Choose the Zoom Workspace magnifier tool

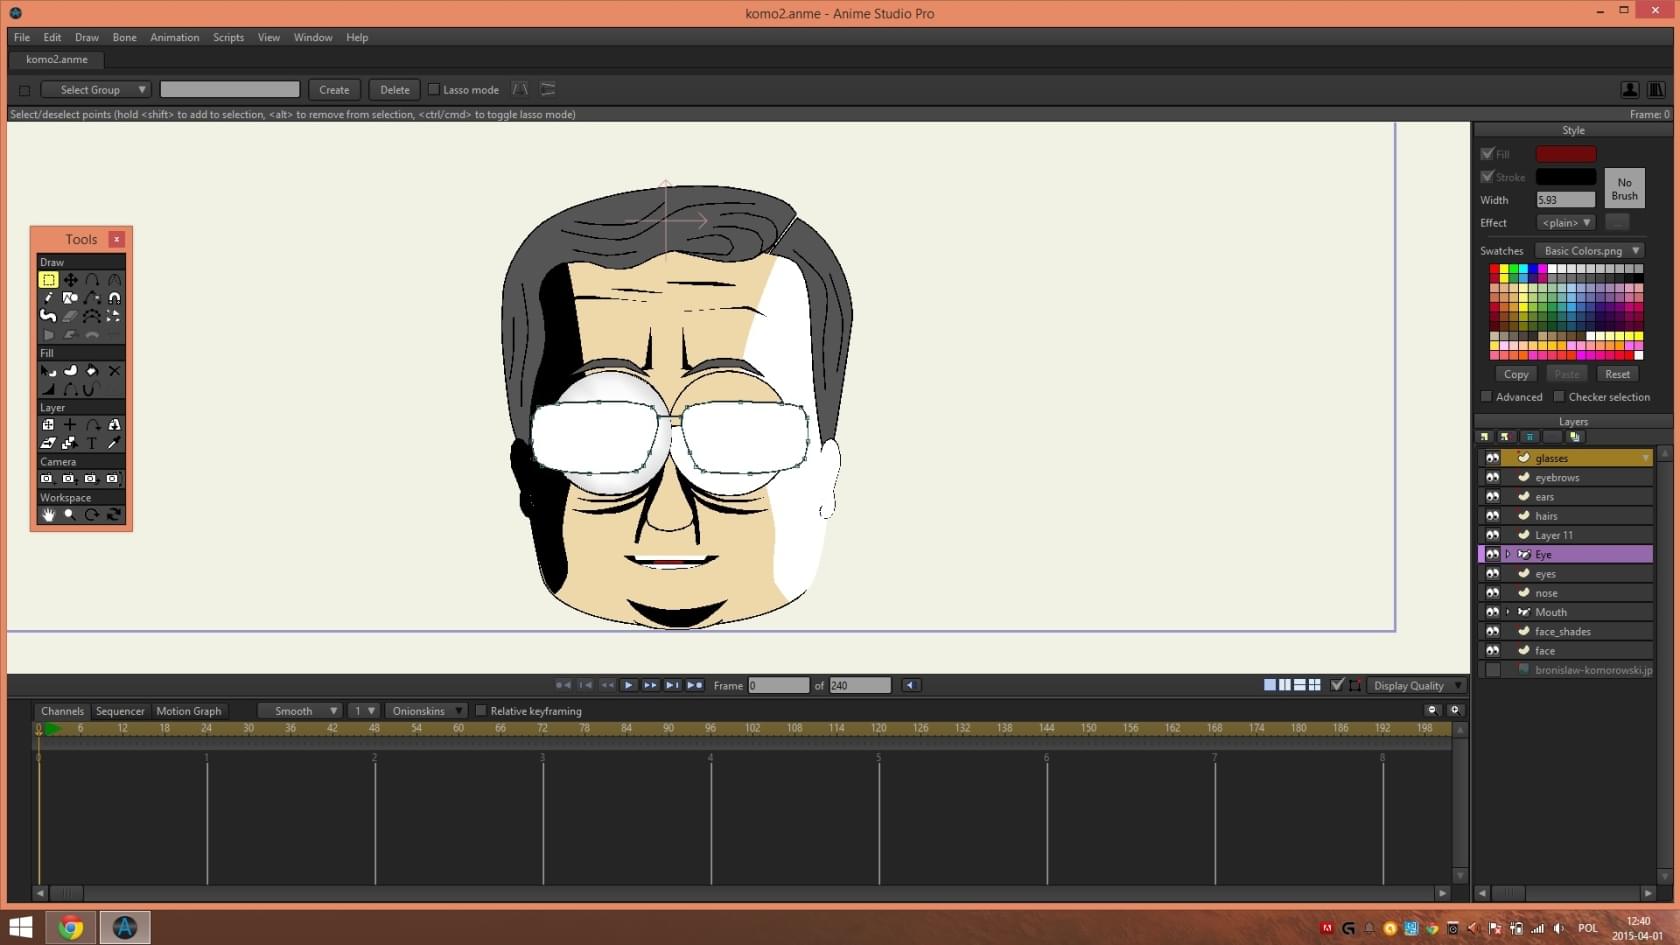coord(70,515)
